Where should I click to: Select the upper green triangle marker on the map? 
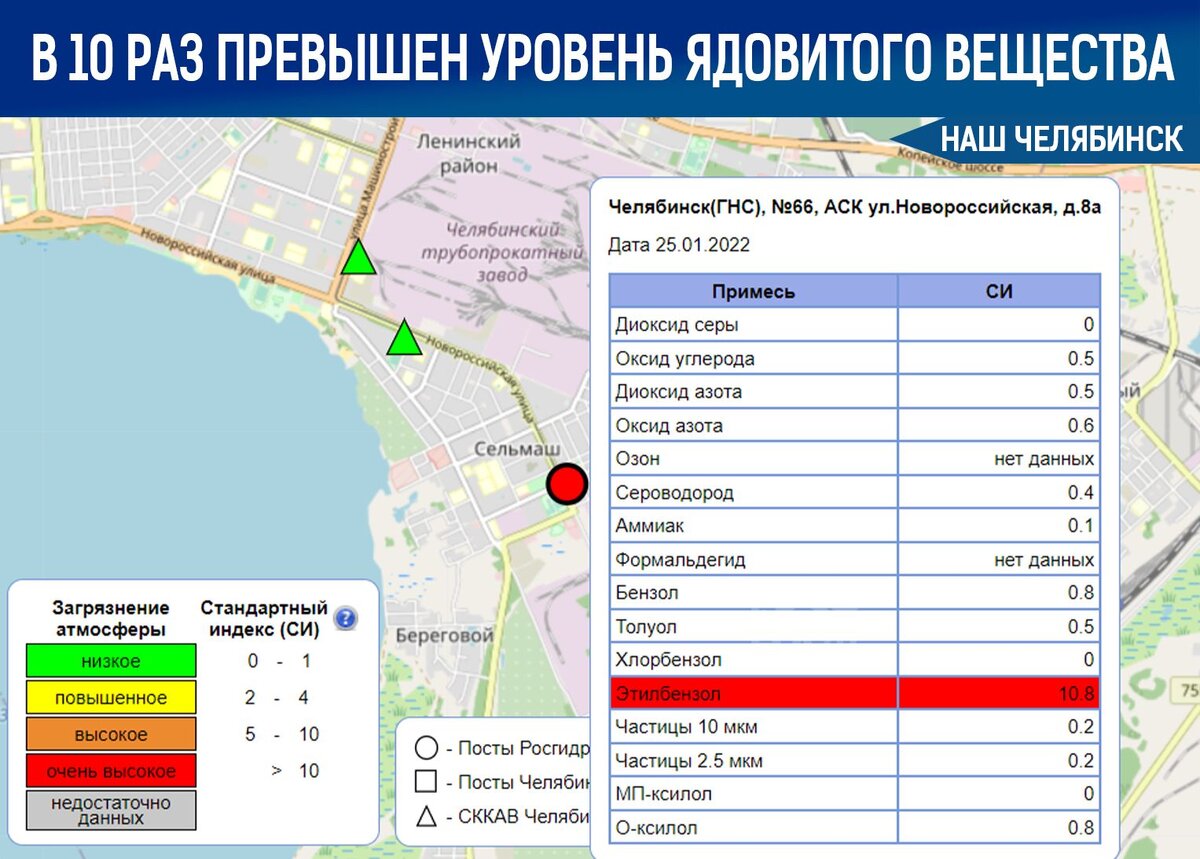358,257
